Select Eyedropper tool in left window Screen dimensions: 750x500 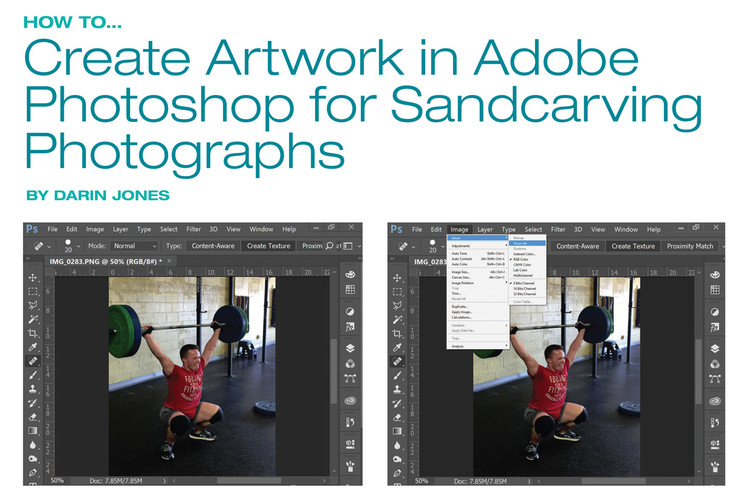coord(33,347)
